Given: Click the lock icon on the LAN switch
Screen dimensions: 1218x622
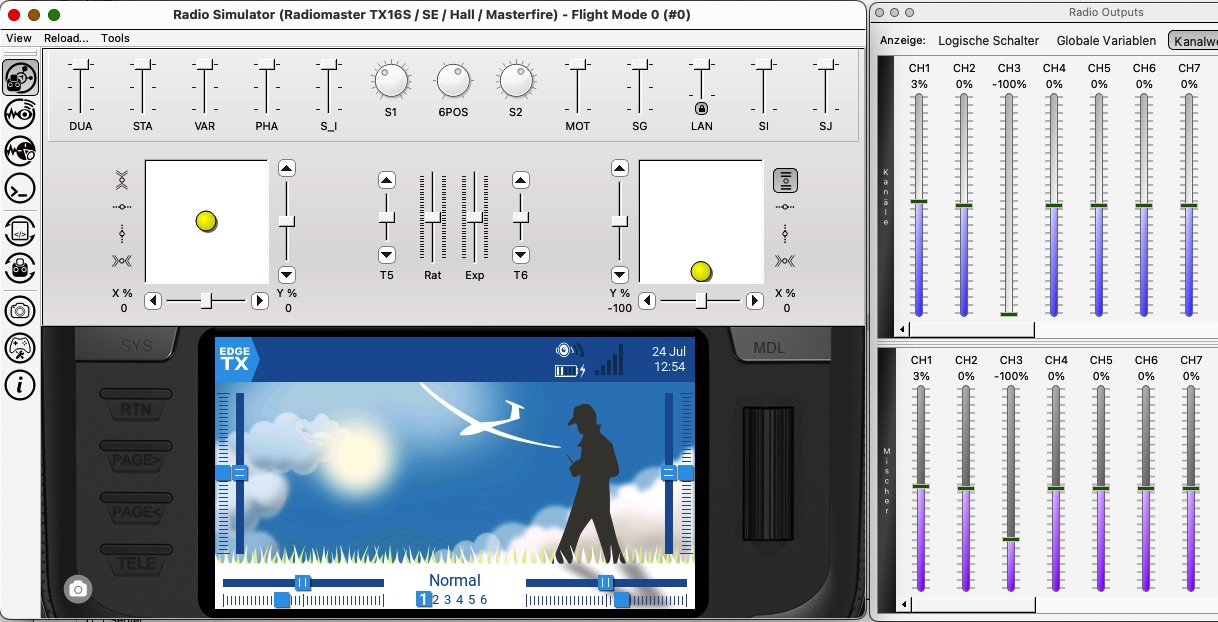Looking at the screenshot, I should coord(702,108).
